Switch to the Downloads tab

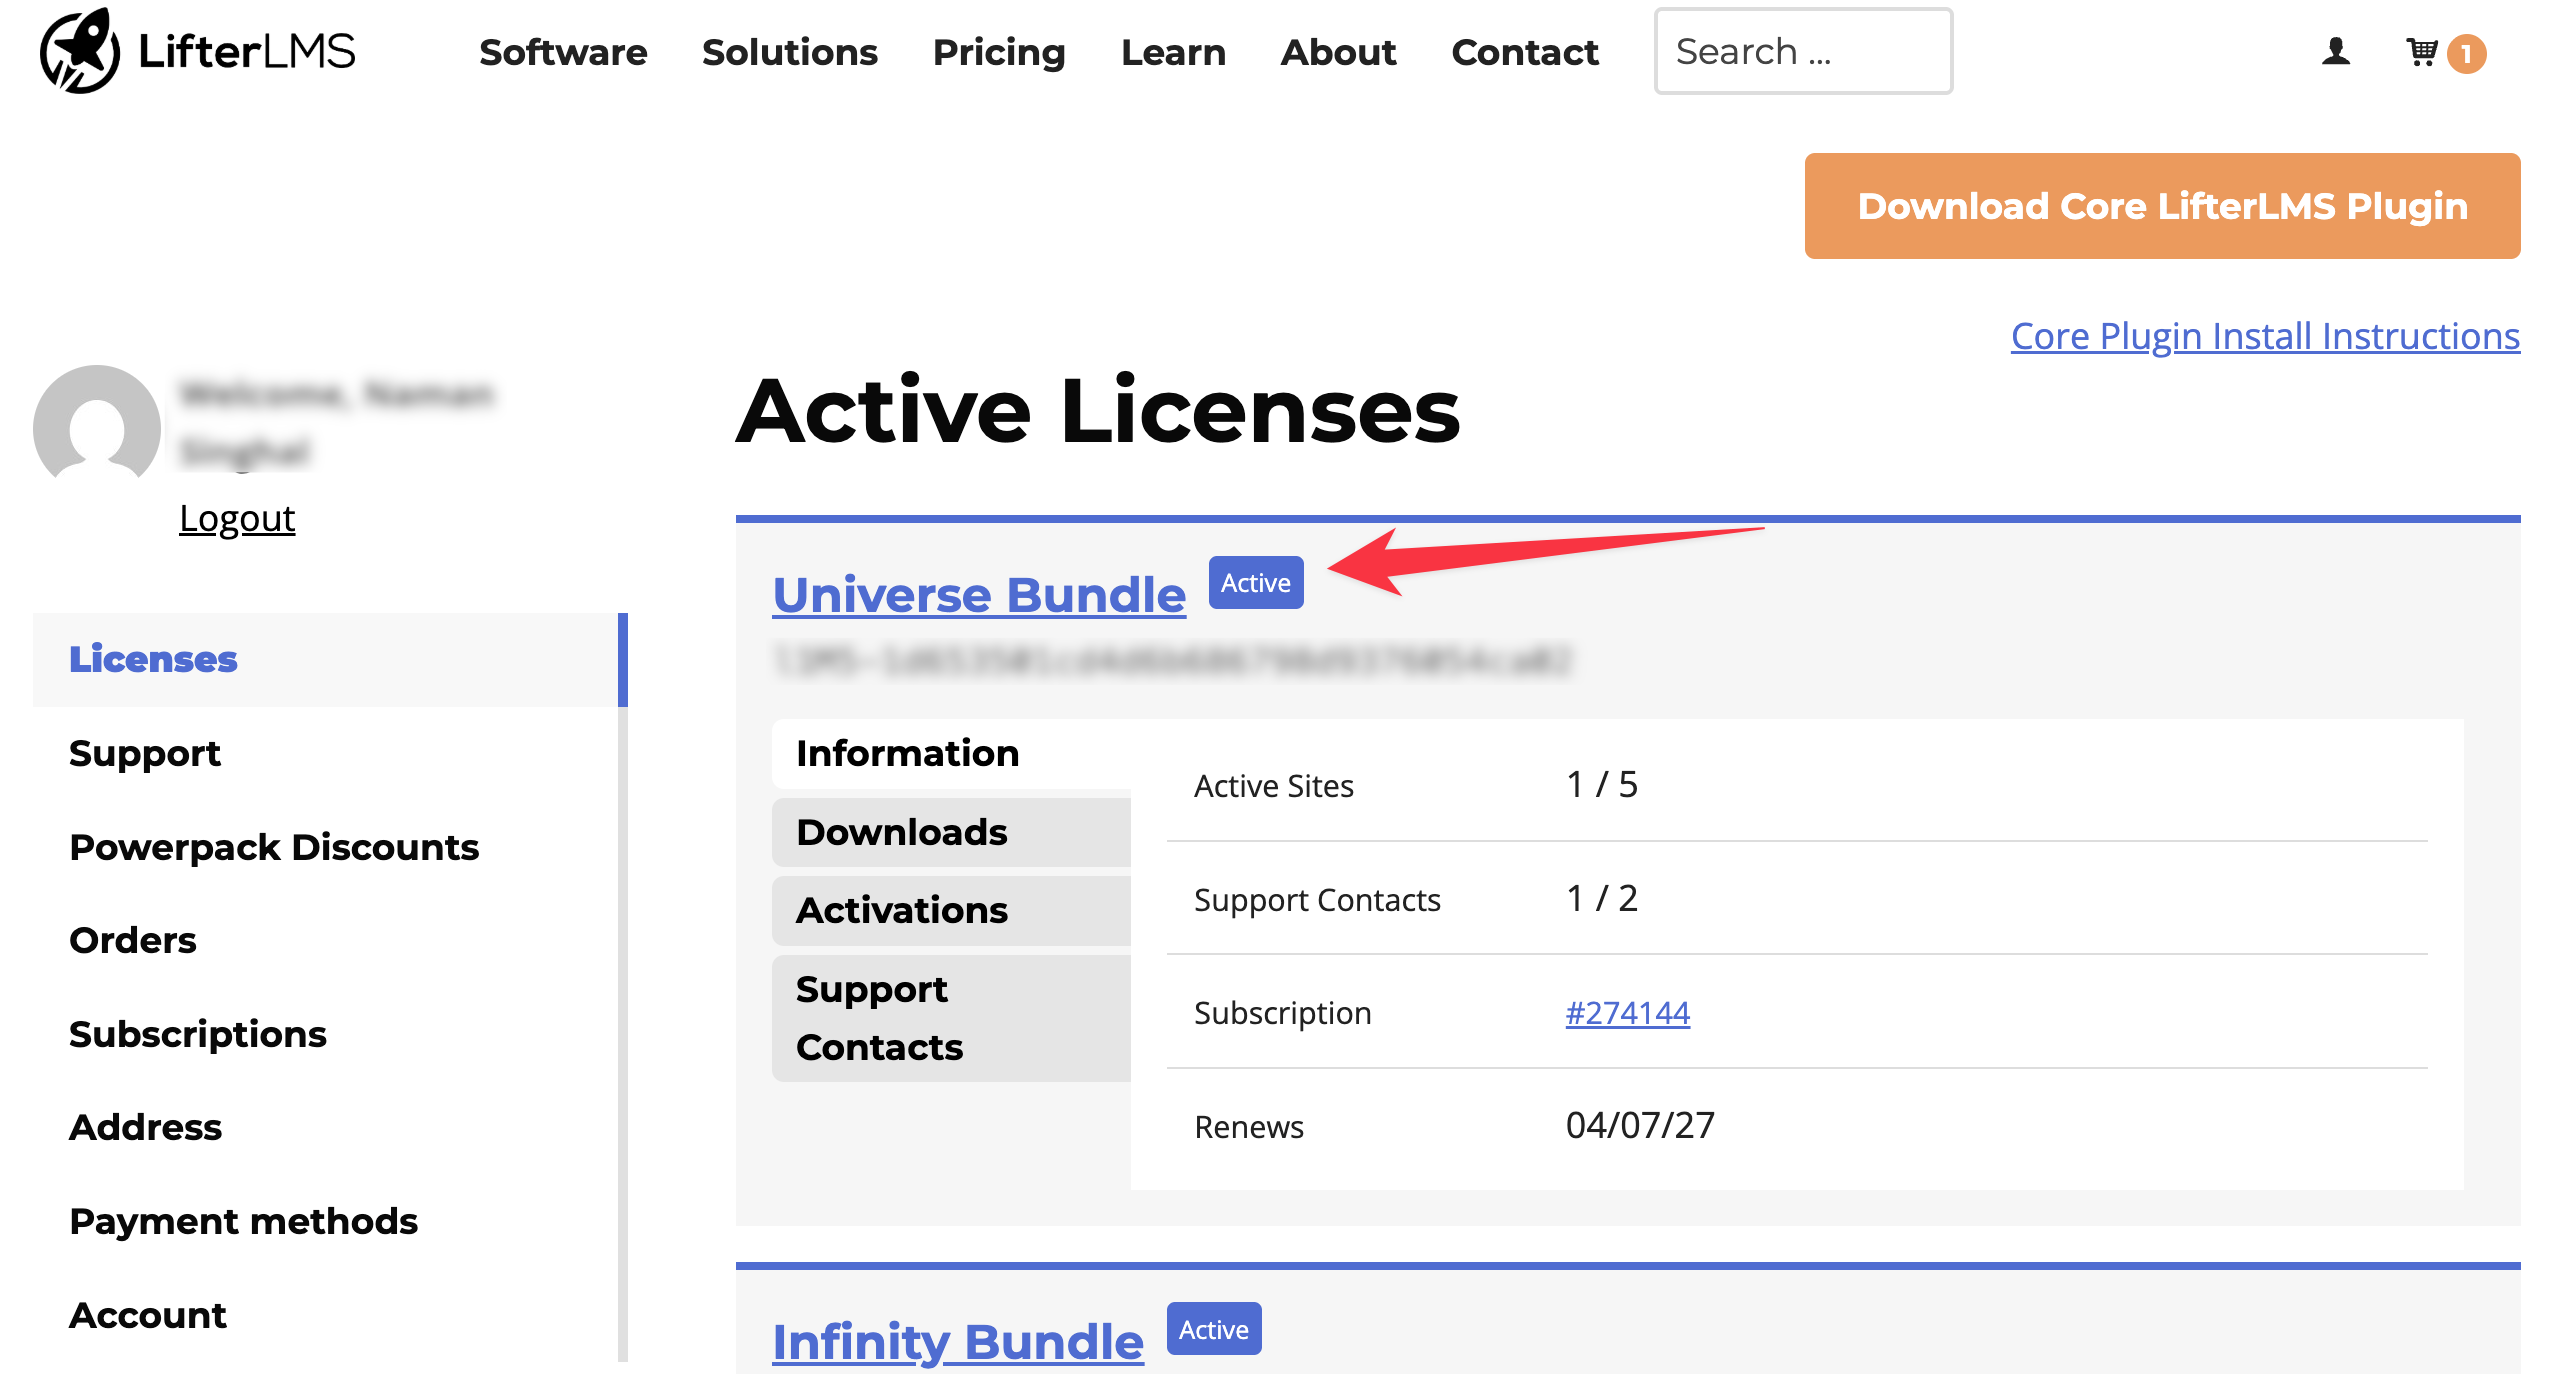click(951, 832)
